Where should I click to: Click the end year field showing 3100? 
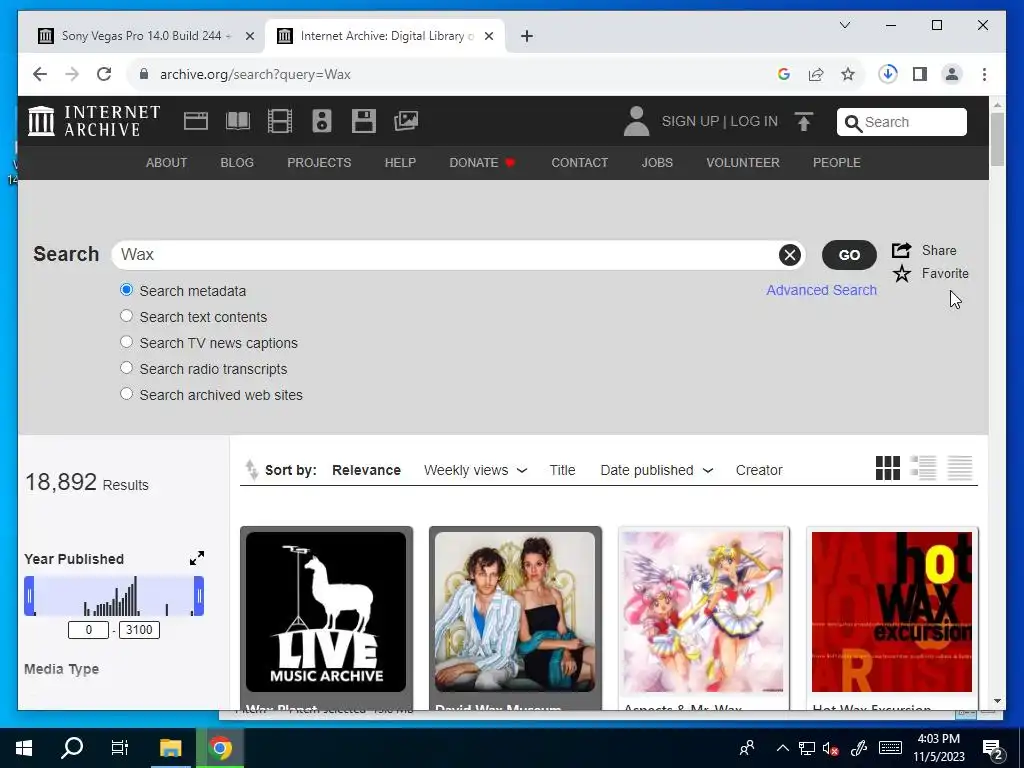pyautogui.click(x=139, y=630)
